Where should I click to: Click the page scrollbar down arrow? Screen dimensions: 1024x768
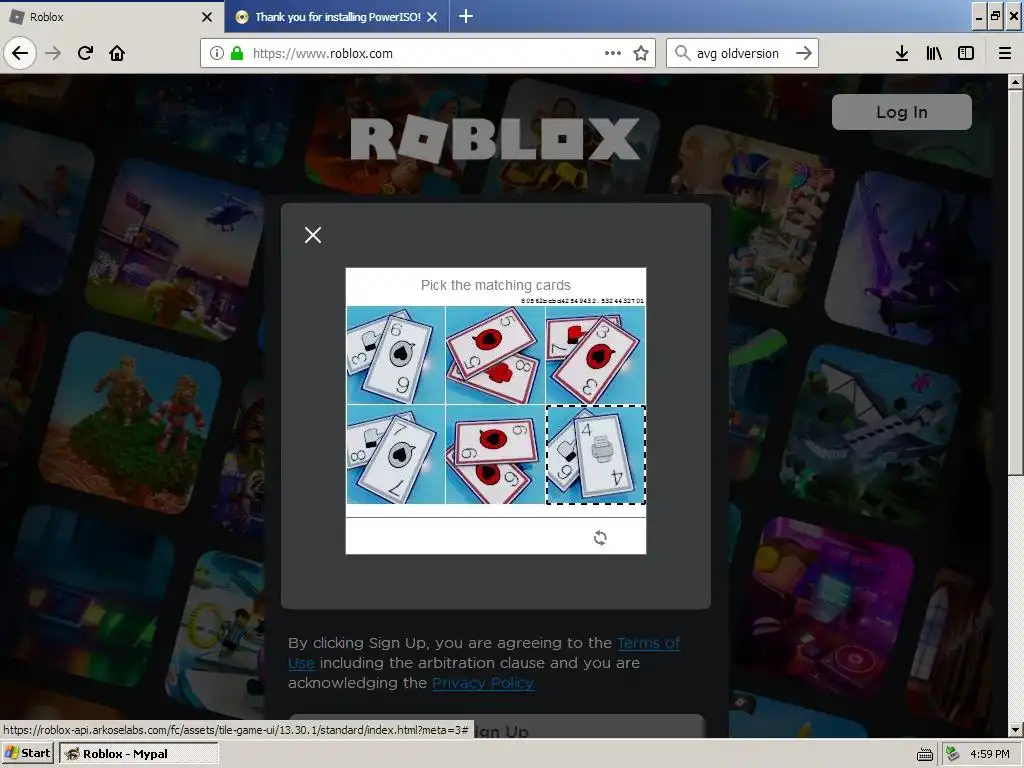coord(1015,729)
